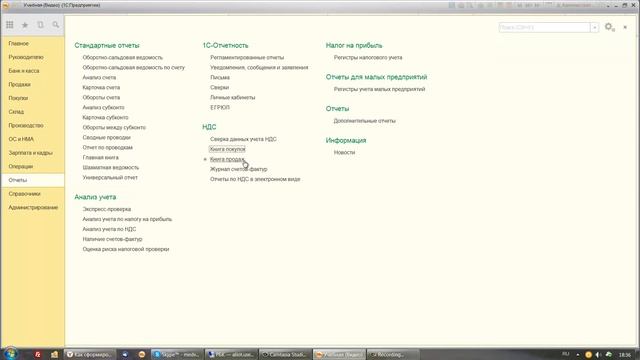The height and width of the screenshot is (360, 640).
Task: Open the history icon in the top toolbar
Action: [40, 25]
